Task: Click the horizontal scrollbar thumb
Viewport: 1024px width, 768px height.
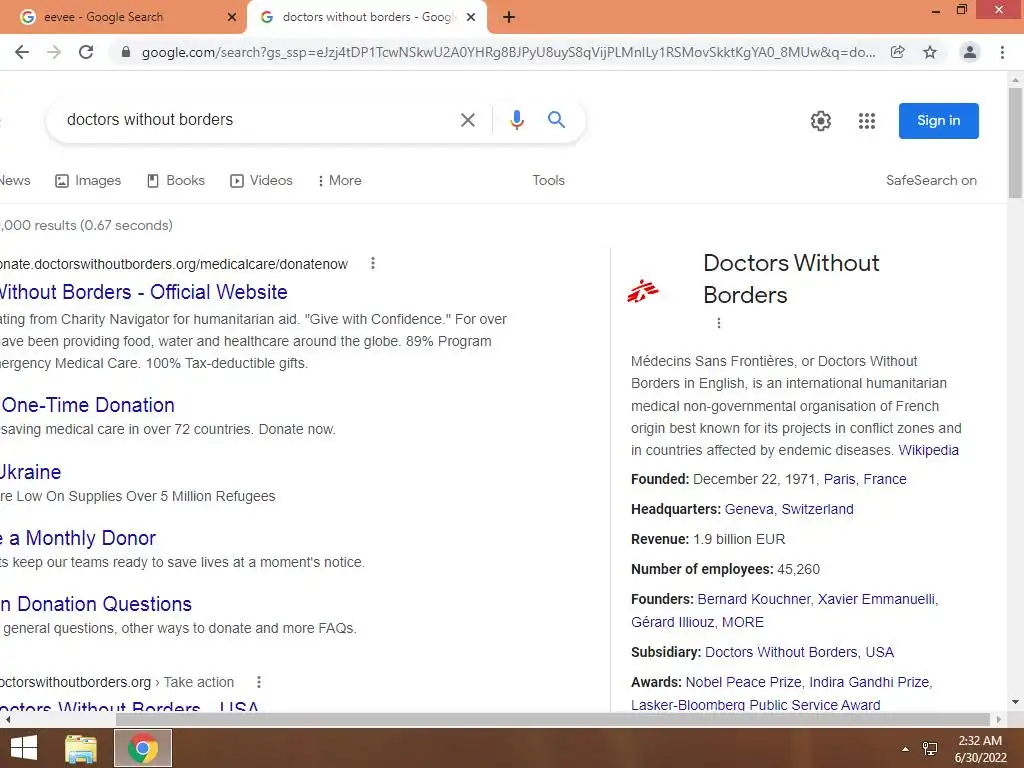Action: pyautogui.click(x=552, y=719)
